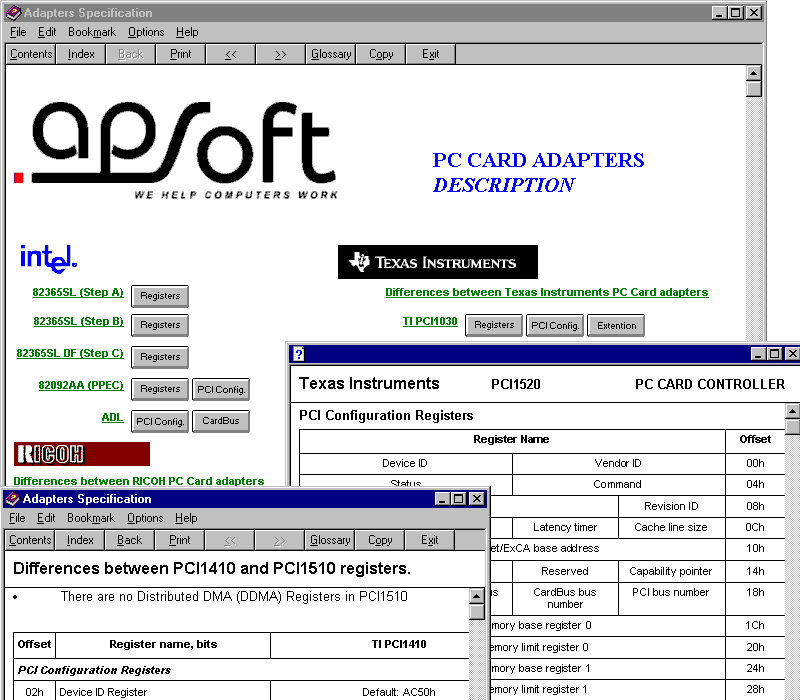Click Contents button in main window toolbar

coord(31,54)
